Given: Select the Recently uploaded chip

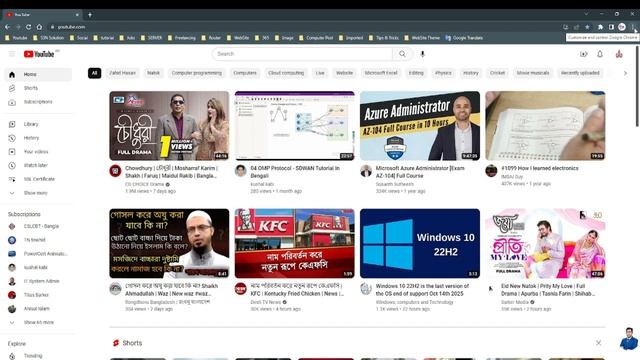Looking at the screenshot, I should (580, 73).
